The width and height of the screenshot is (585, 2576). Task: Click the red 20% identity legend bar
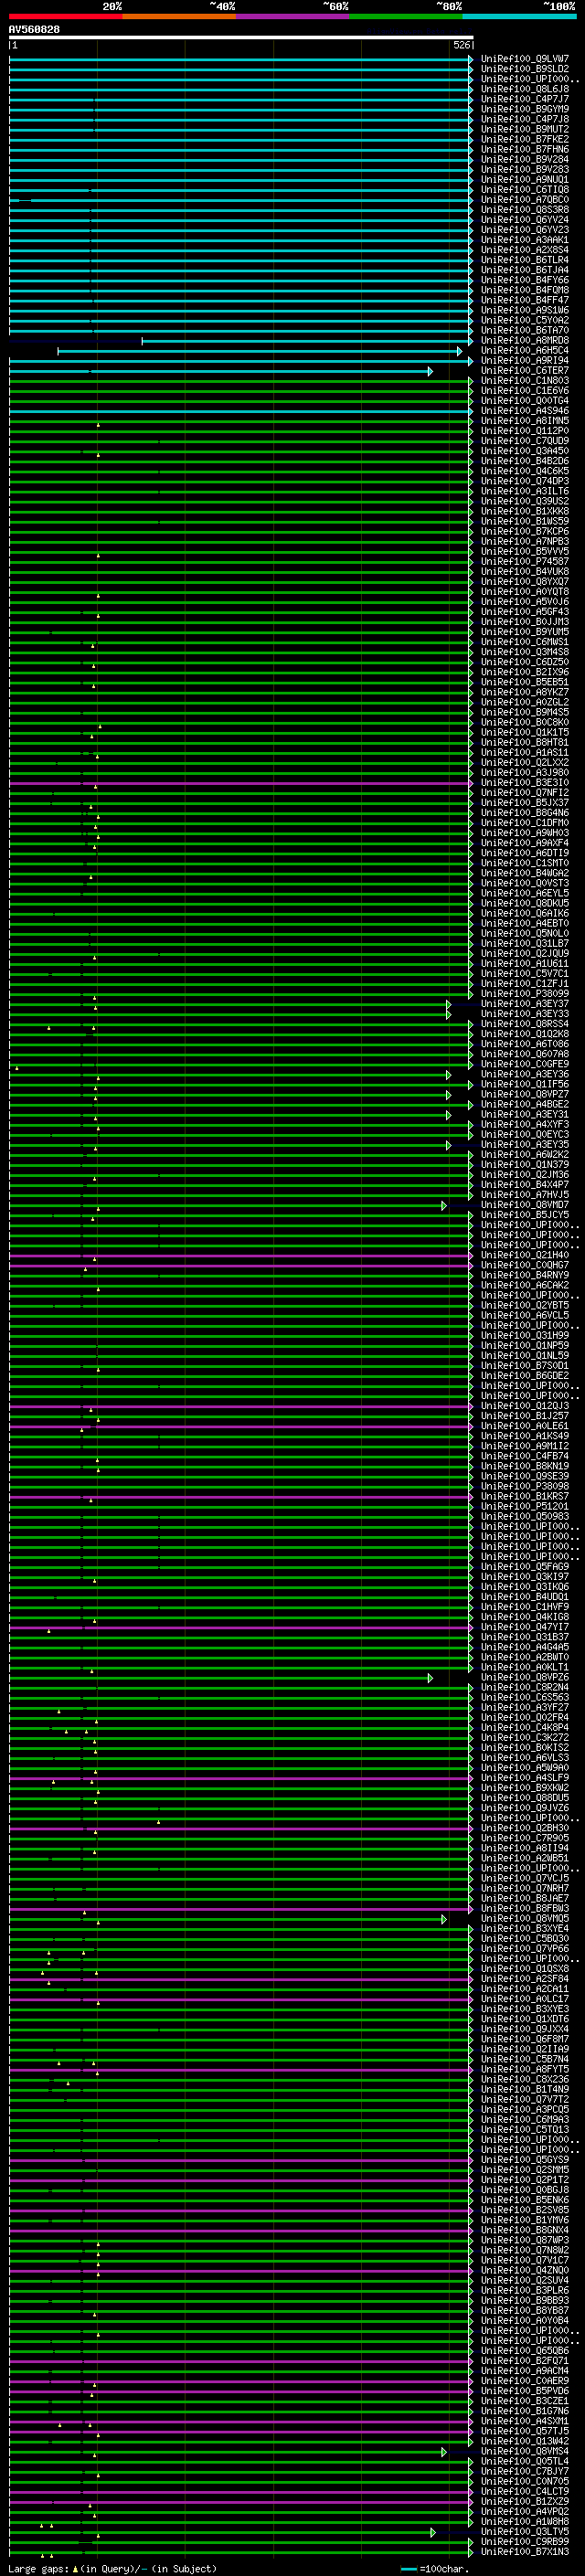coord(65,16)
